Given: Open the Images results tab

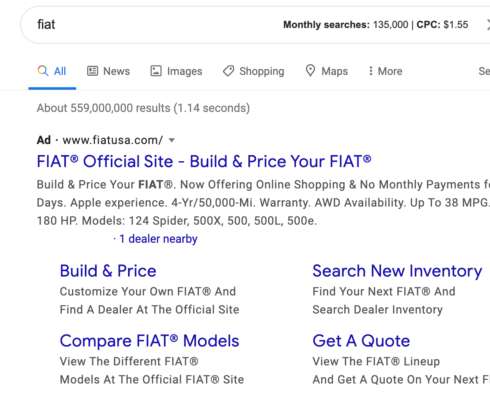Looking at the screenshot, I should [176, 71].
